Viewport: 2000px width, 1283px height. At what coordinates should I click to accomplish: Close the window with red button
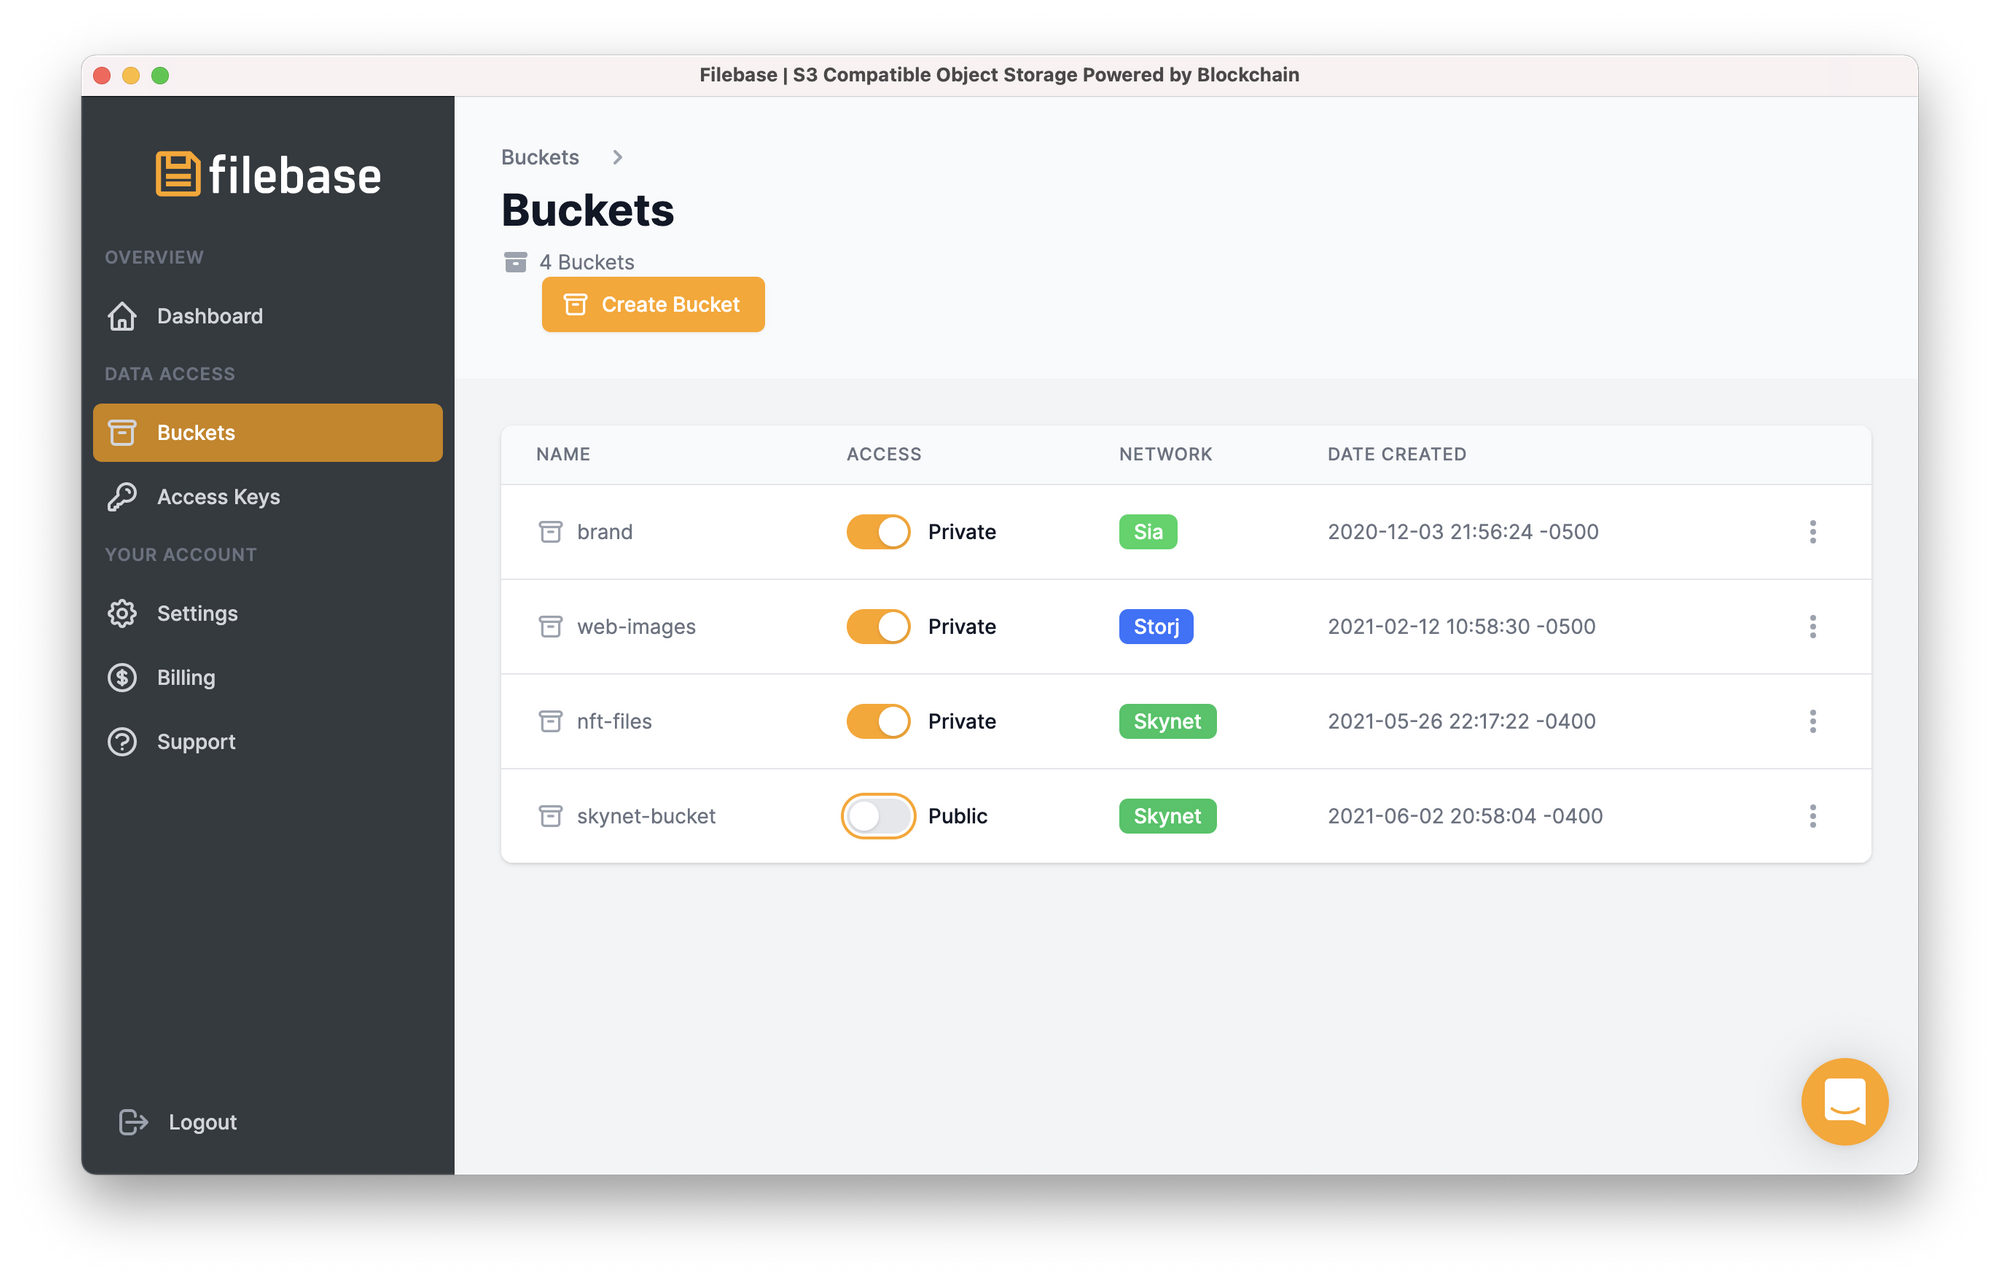tap(102, 75)
